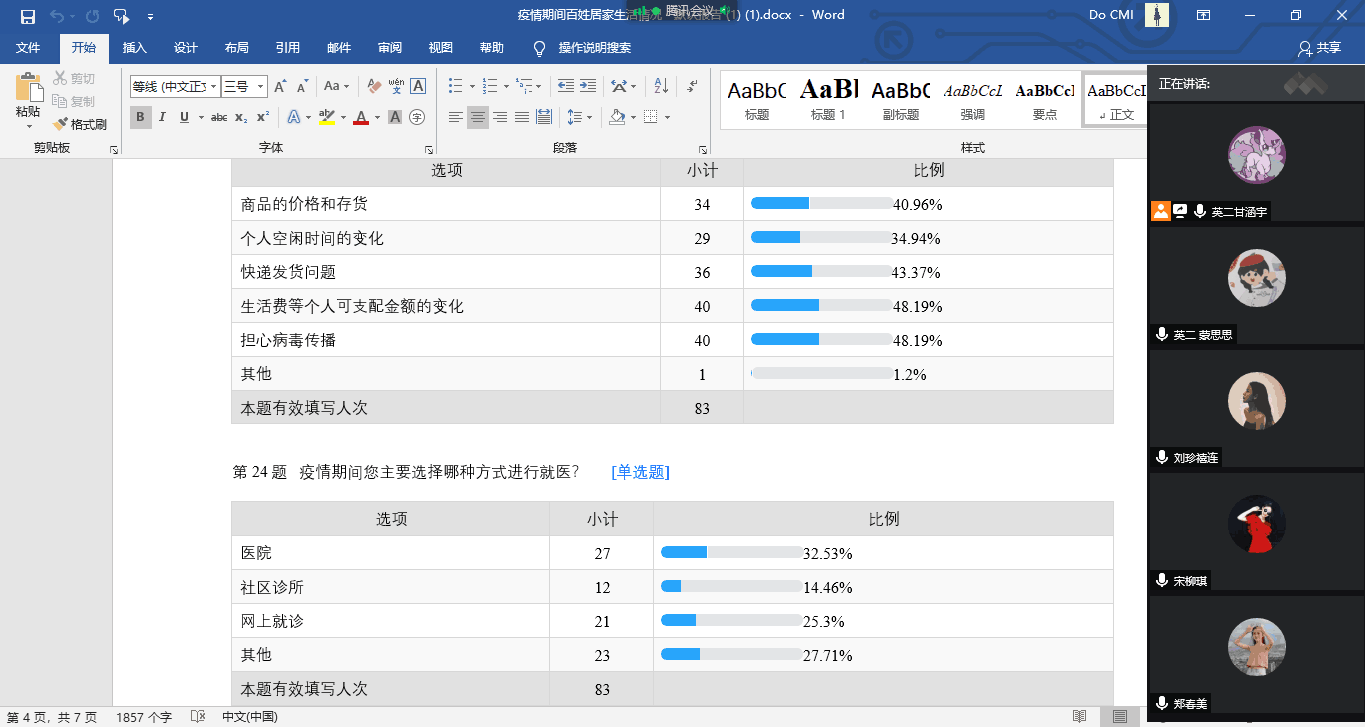Apply the yellow text highlight color
Image resolution: width=1365 pixels, height=727 pixels.
click(326, 117)
